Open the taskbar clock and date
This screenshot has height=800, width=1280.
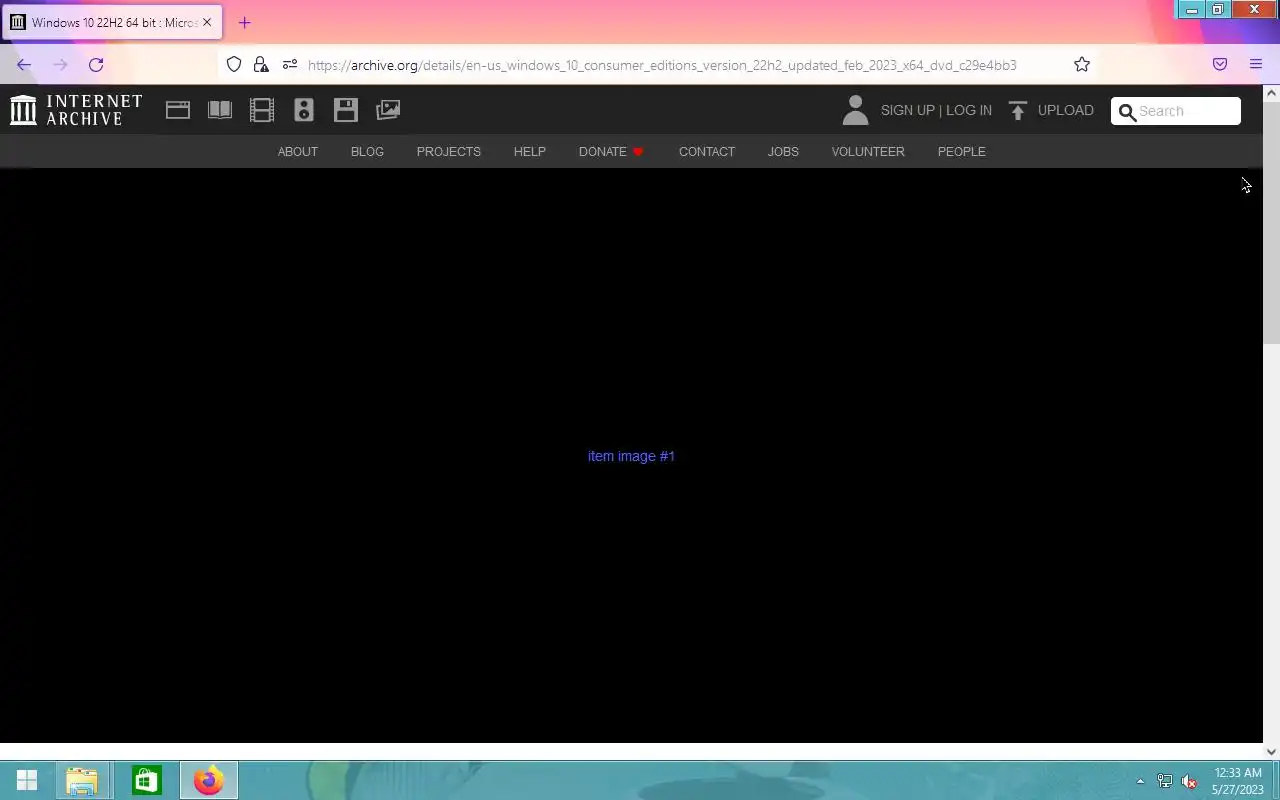pos(1238,781)
